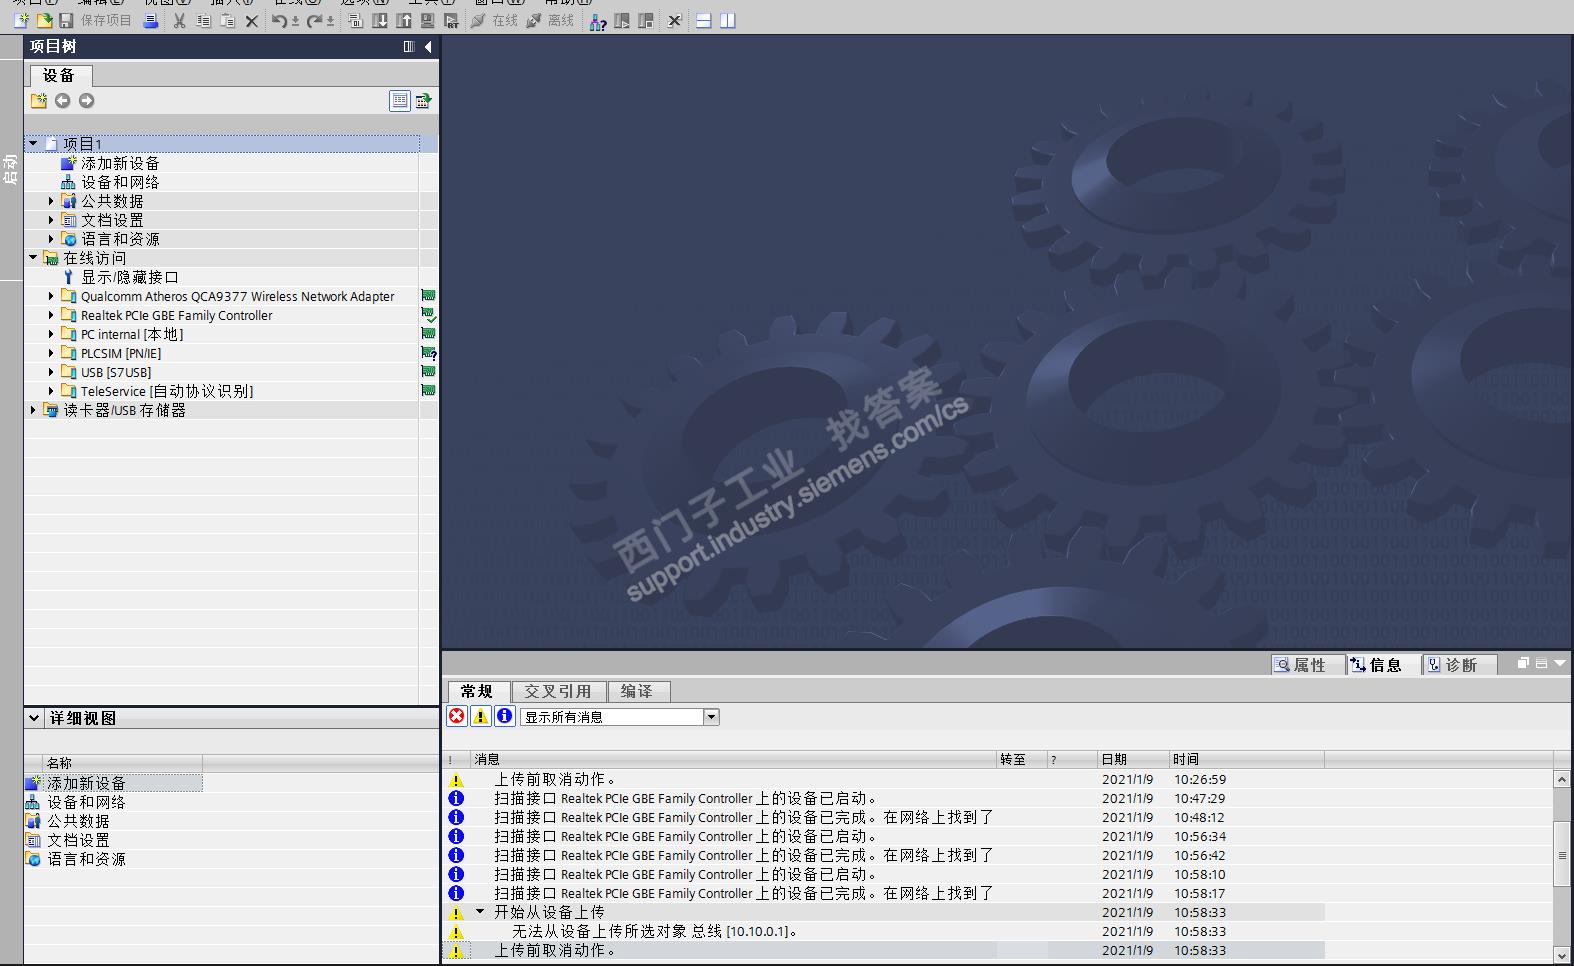Expand the 公共数据 folder
Screen dimensions: 1574x966
tap(51, 201)
